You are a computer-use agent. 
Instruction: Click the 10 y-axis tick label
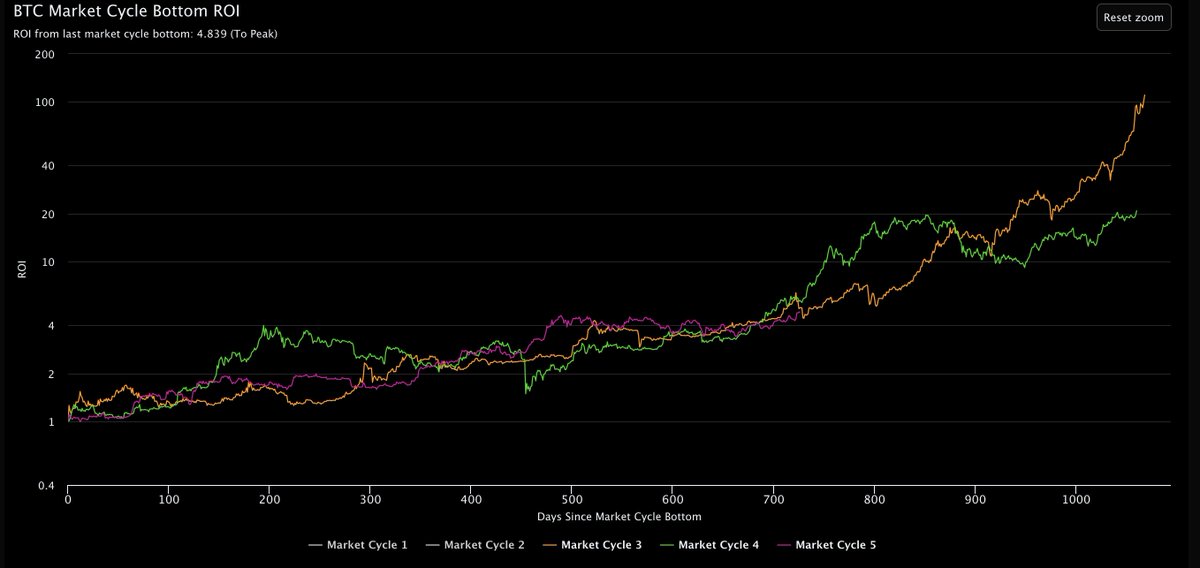[47, 262]
